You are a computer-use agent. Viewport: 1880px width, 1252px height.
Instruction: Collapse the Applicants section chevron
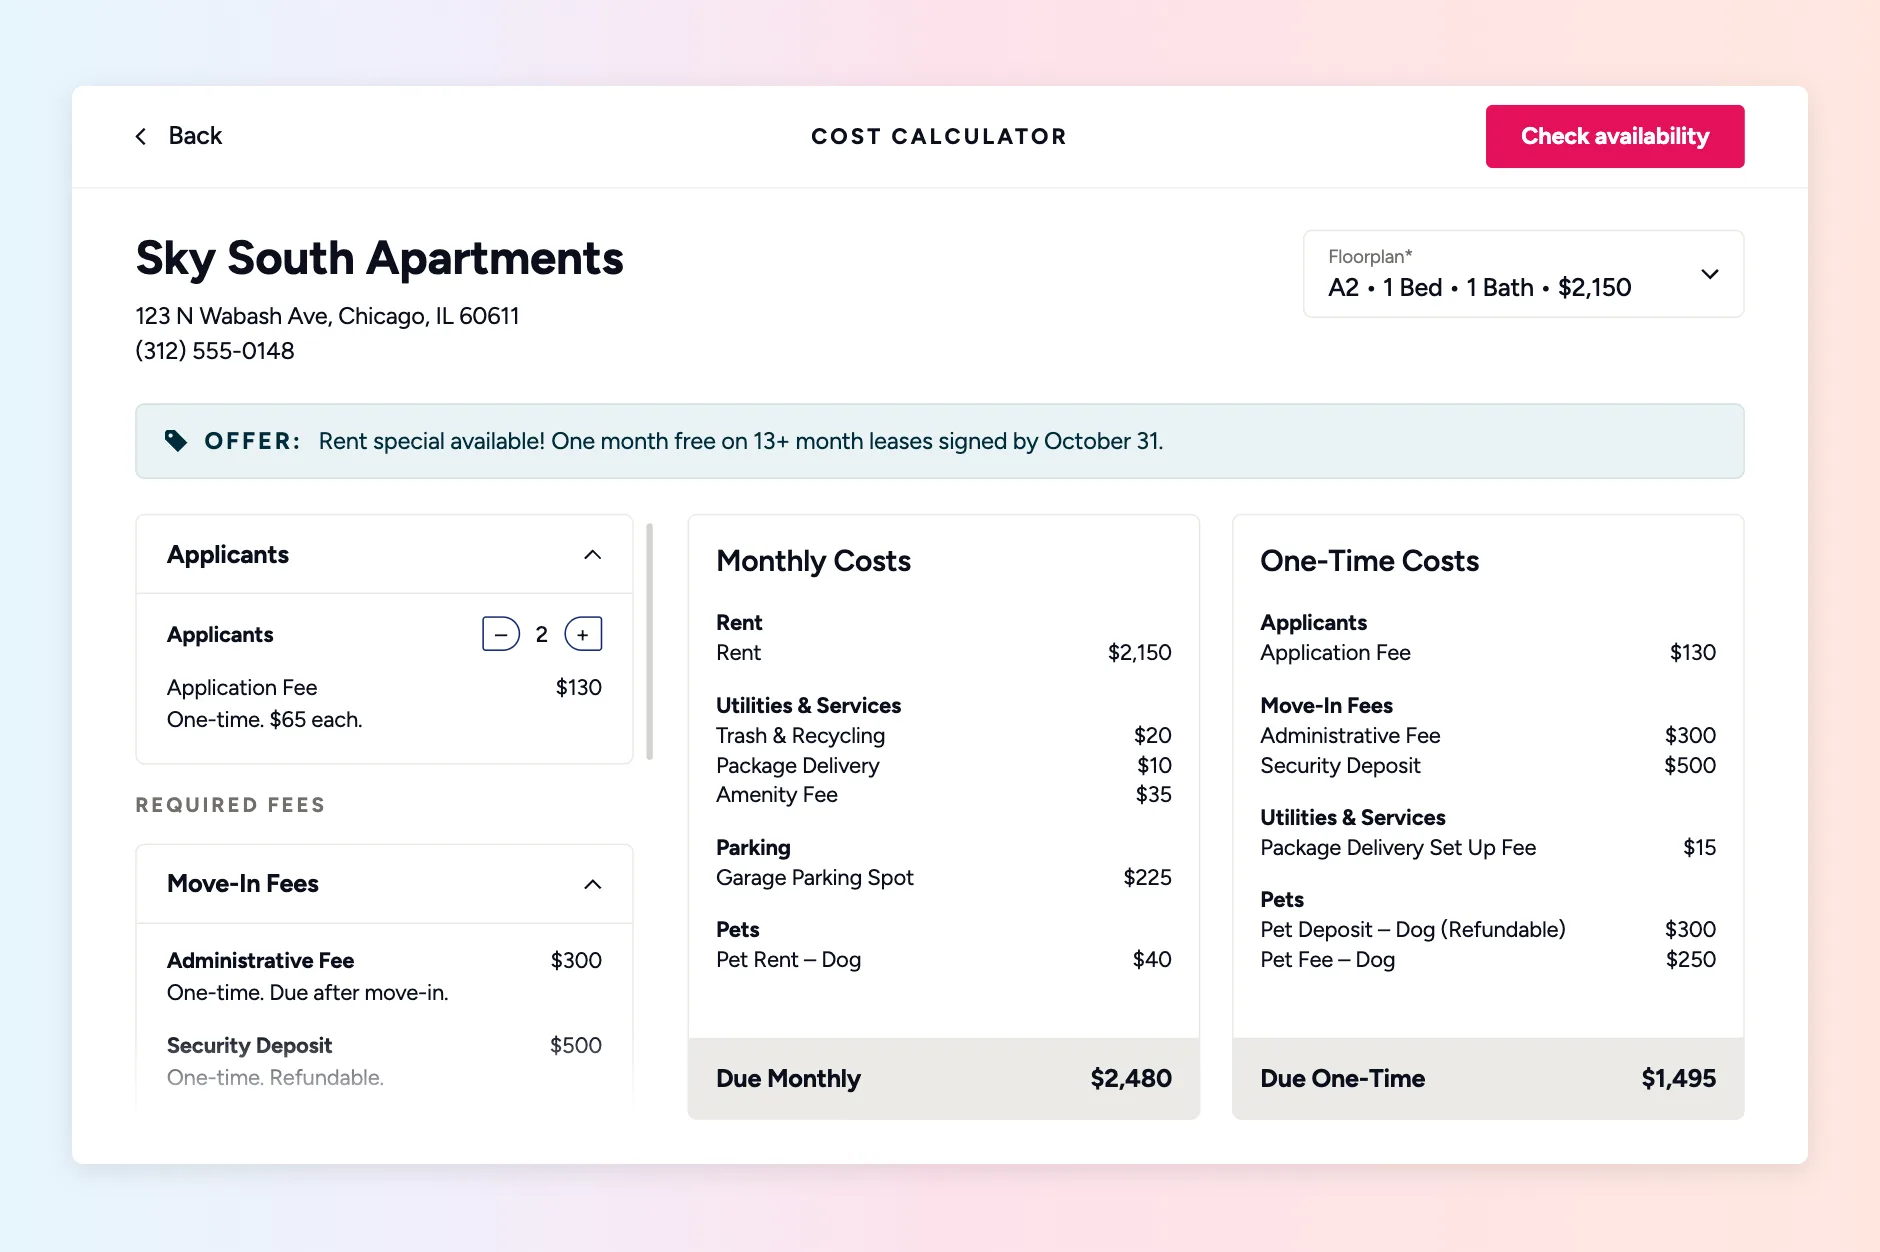coord(592,555)
